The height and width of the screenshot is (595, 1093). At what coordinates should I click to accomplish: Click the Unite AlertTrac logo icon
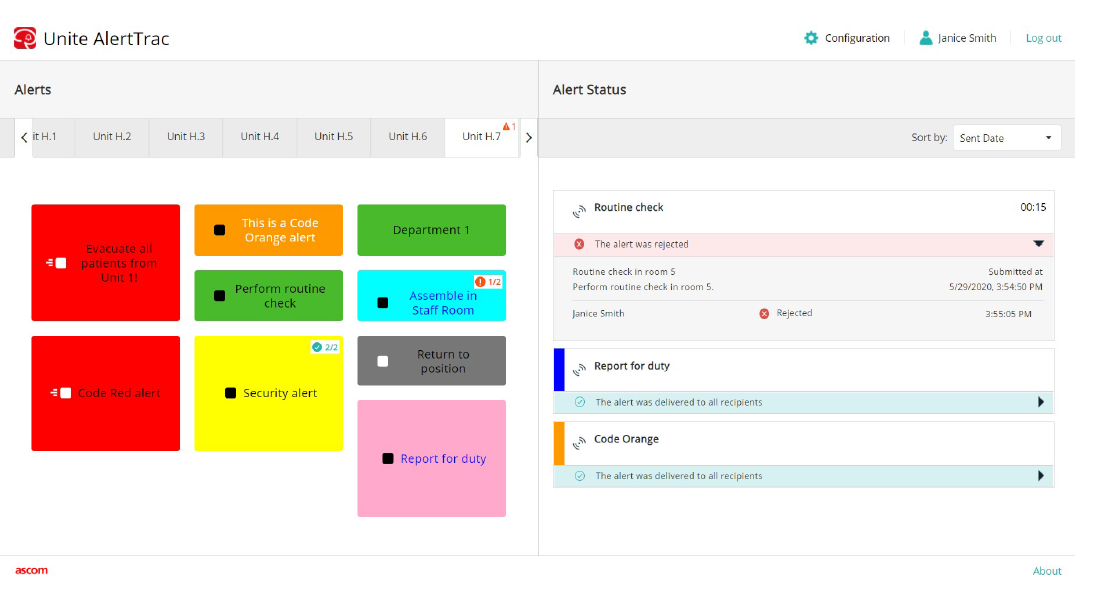pyautogui.click(x=25, y=38)
